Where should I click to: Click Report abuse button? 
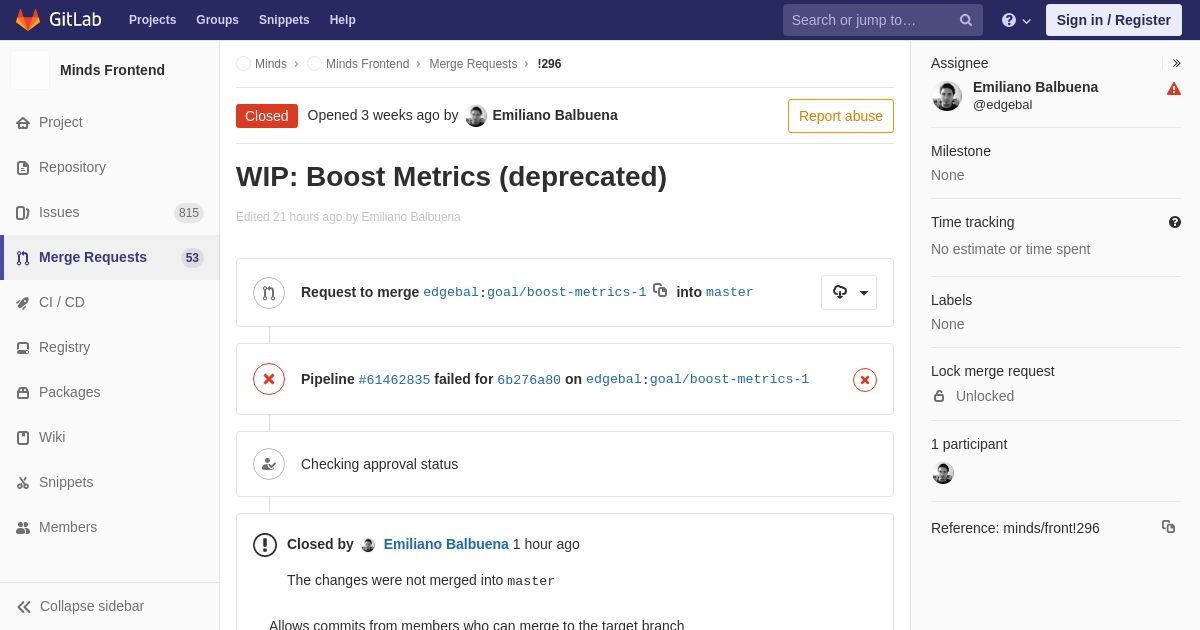click(841, 116)
